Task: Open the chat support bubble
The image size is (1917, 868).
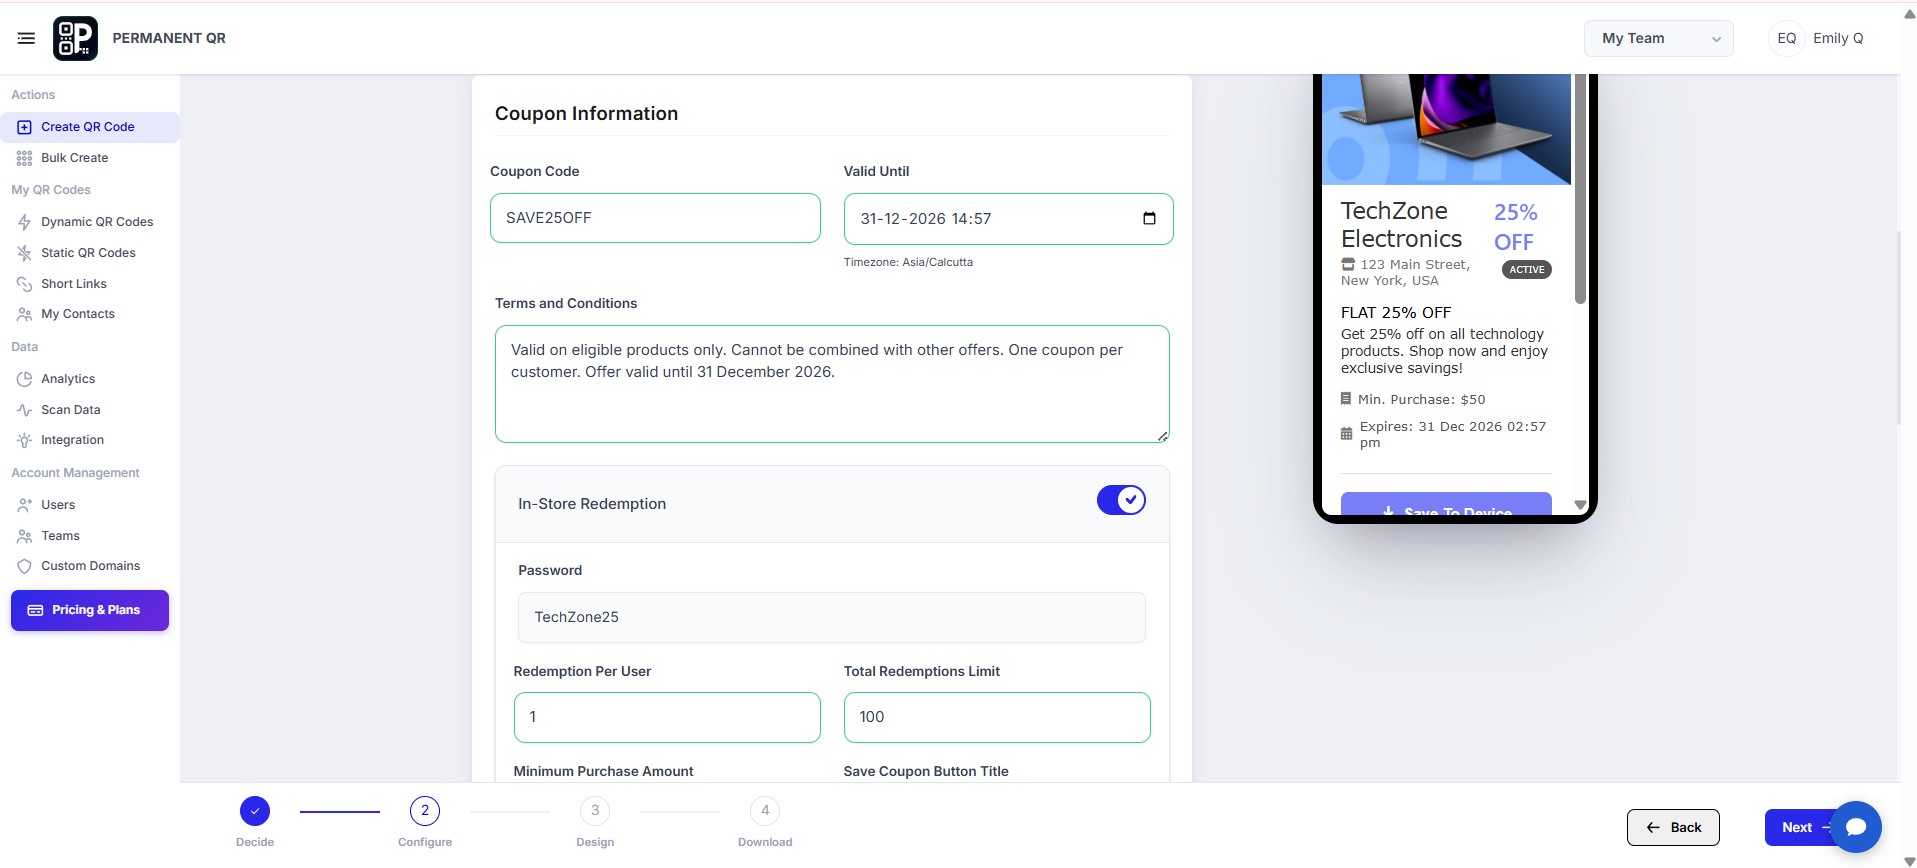Action: (x=1856, y=827)
